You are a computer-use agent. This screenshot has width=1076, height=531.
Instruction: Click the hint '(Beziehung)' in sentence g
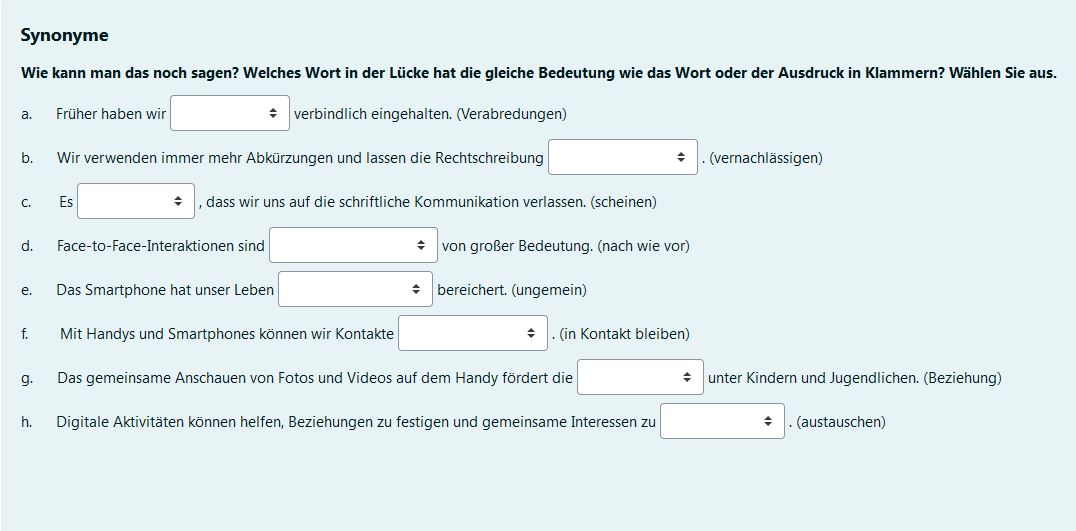pos(962,378)
